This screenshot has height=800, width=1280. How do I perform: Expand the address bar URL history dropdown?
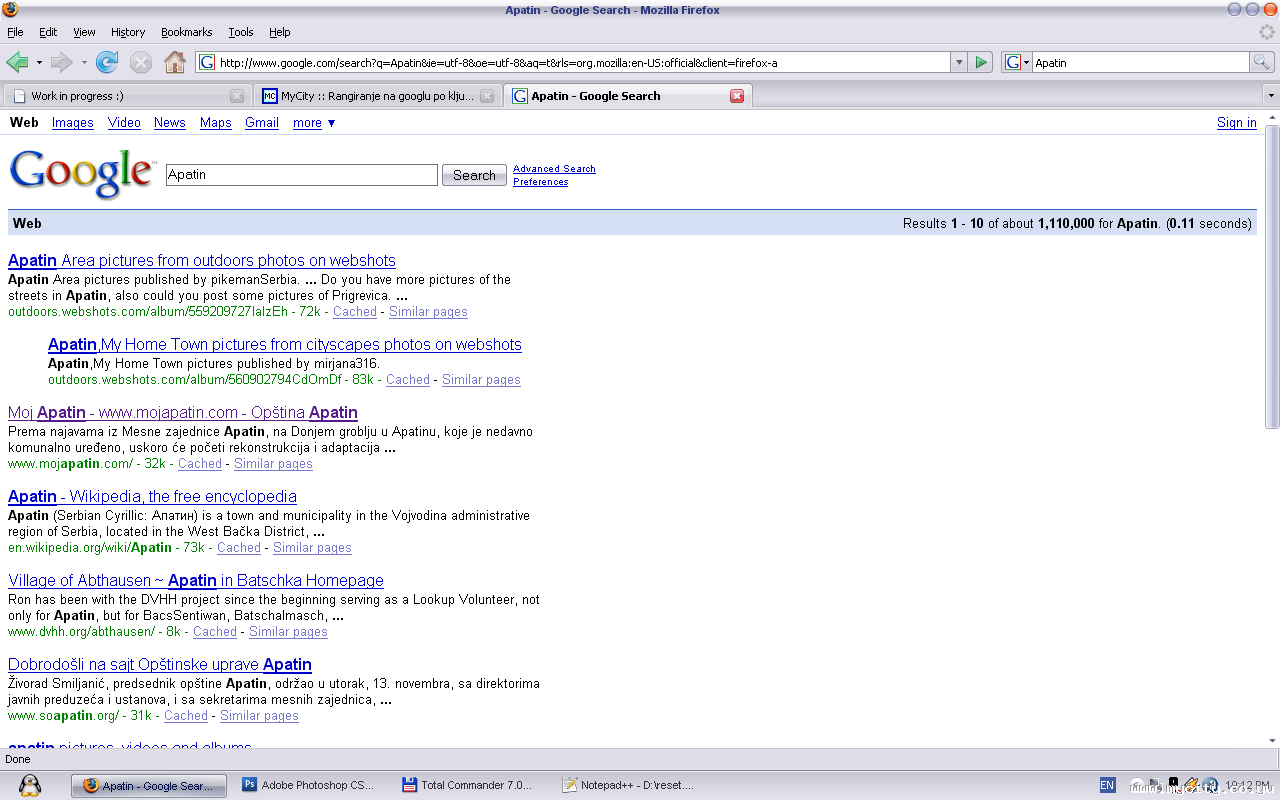coord(959,62)
